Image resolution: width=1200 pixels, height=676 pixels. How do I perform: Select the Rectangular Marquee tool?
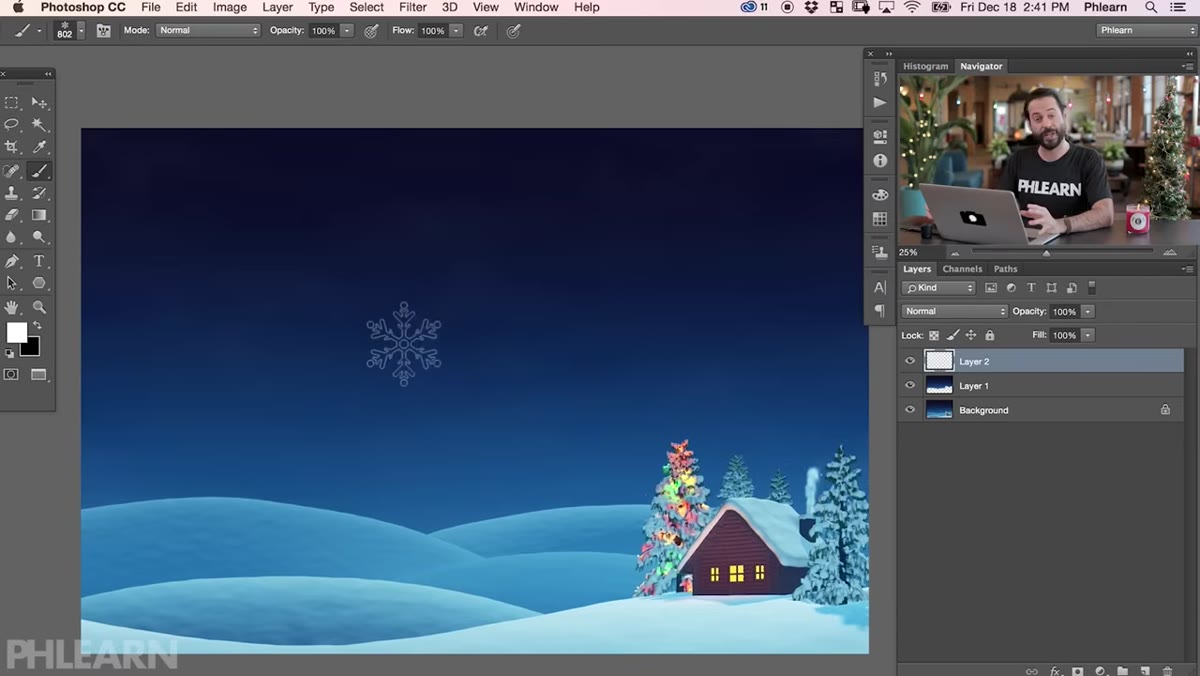click(x=12, y=103)
